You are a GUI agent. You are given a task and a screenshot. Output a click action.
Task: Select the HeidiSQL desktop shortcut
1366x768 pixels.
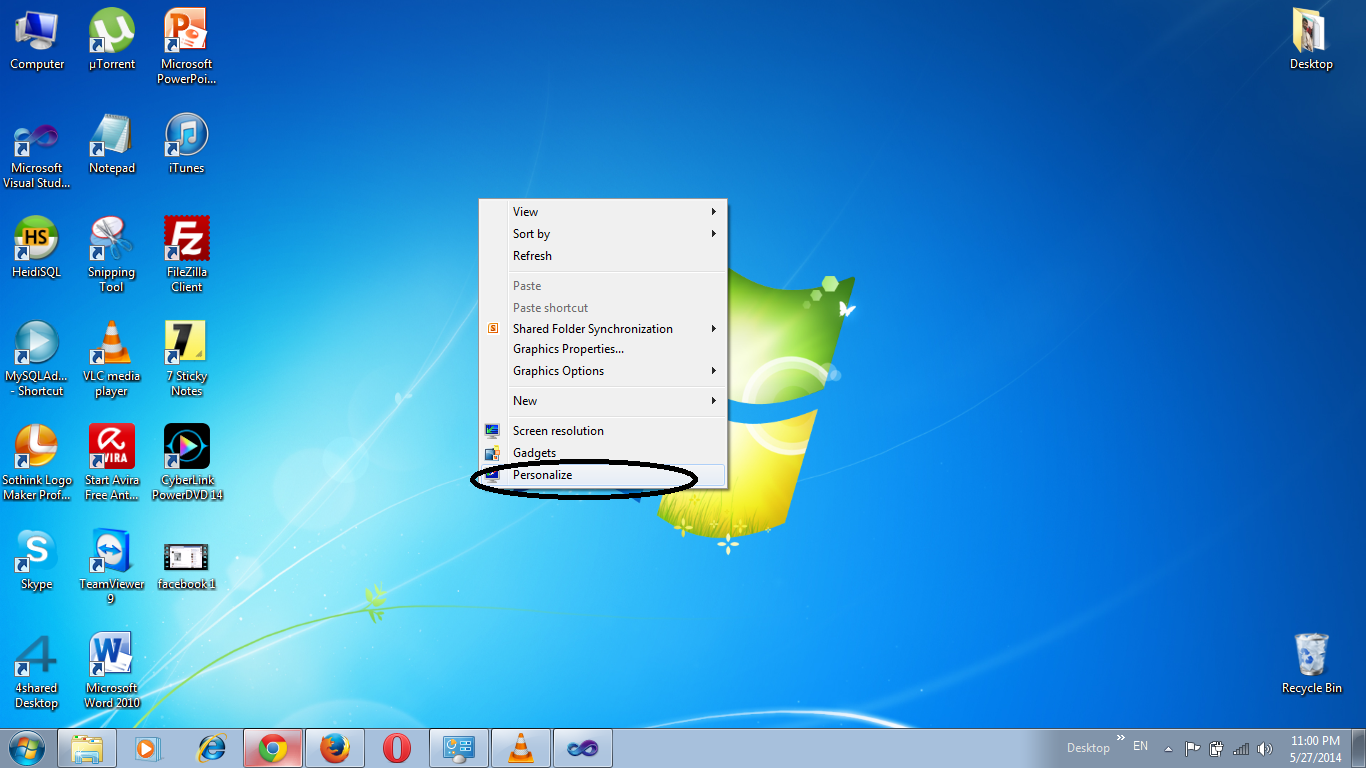point(37,248)
